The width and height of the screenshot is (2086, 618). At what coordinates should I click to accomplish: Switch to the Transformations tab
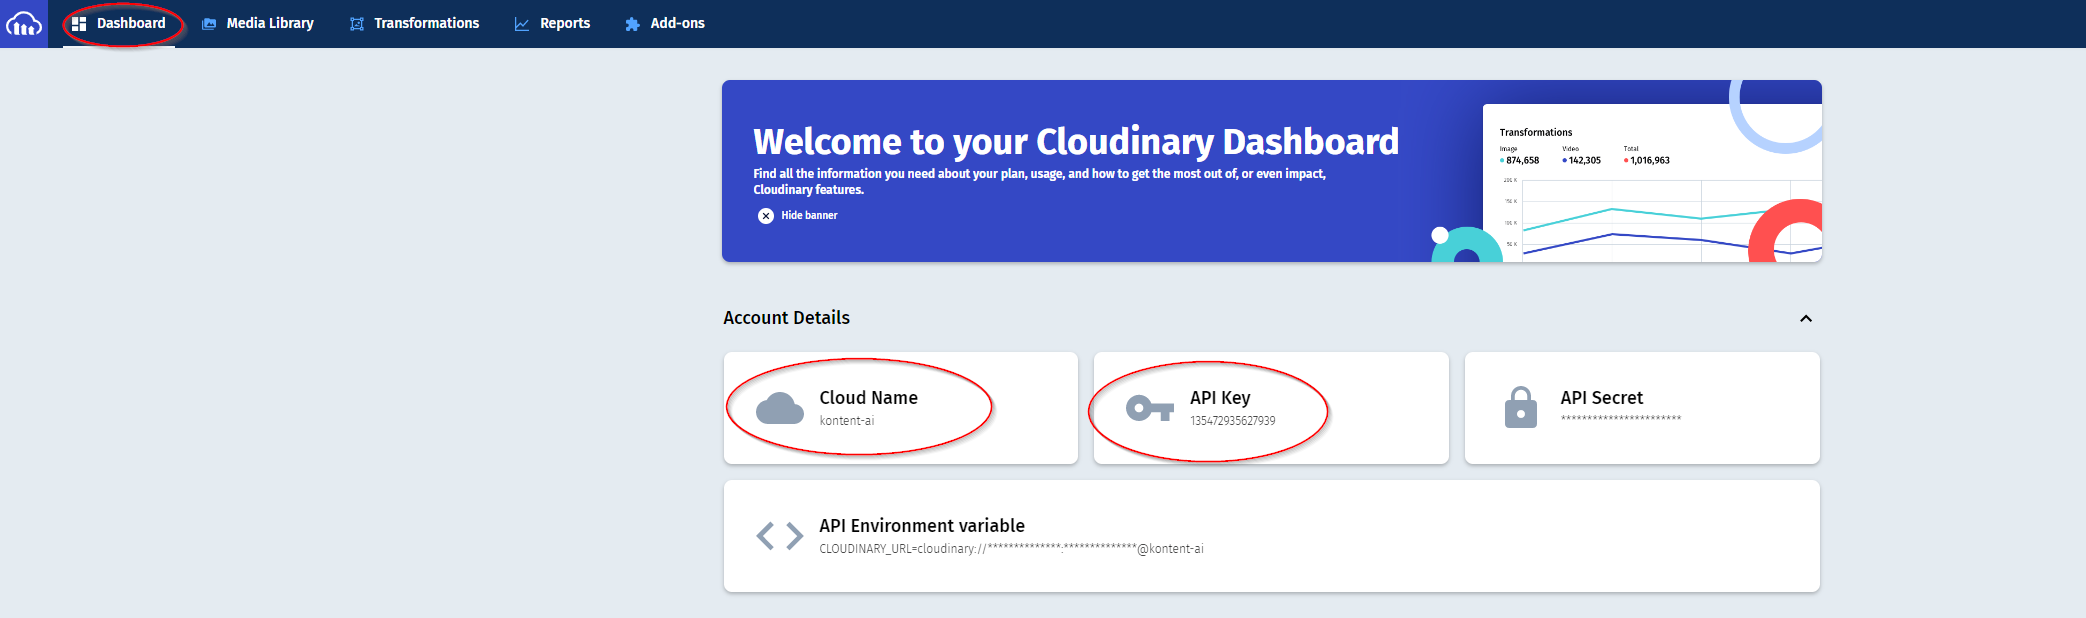tap(414, 23)
